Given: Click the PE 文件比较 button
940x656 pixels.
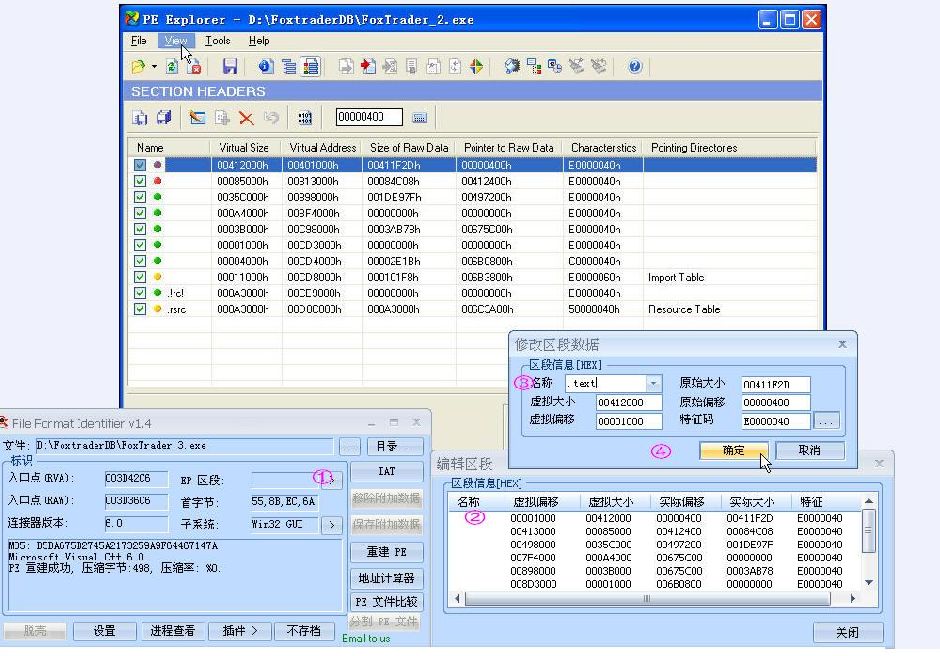Looking at the screenshot, I should pos(387,601).
